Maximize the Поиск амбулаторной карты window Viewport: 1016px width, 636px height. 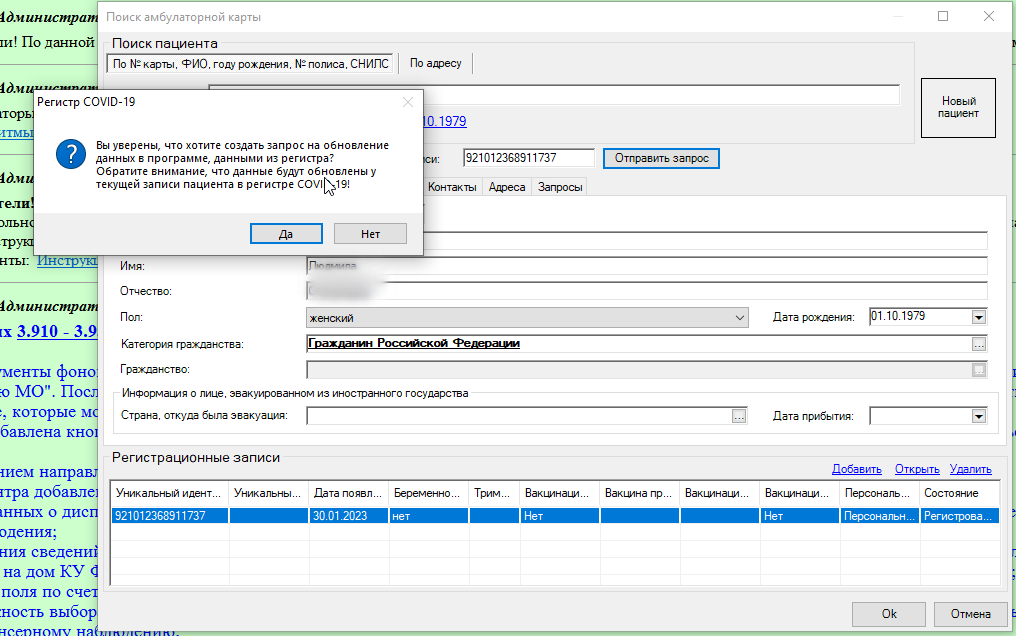click(x=943, y=16)
